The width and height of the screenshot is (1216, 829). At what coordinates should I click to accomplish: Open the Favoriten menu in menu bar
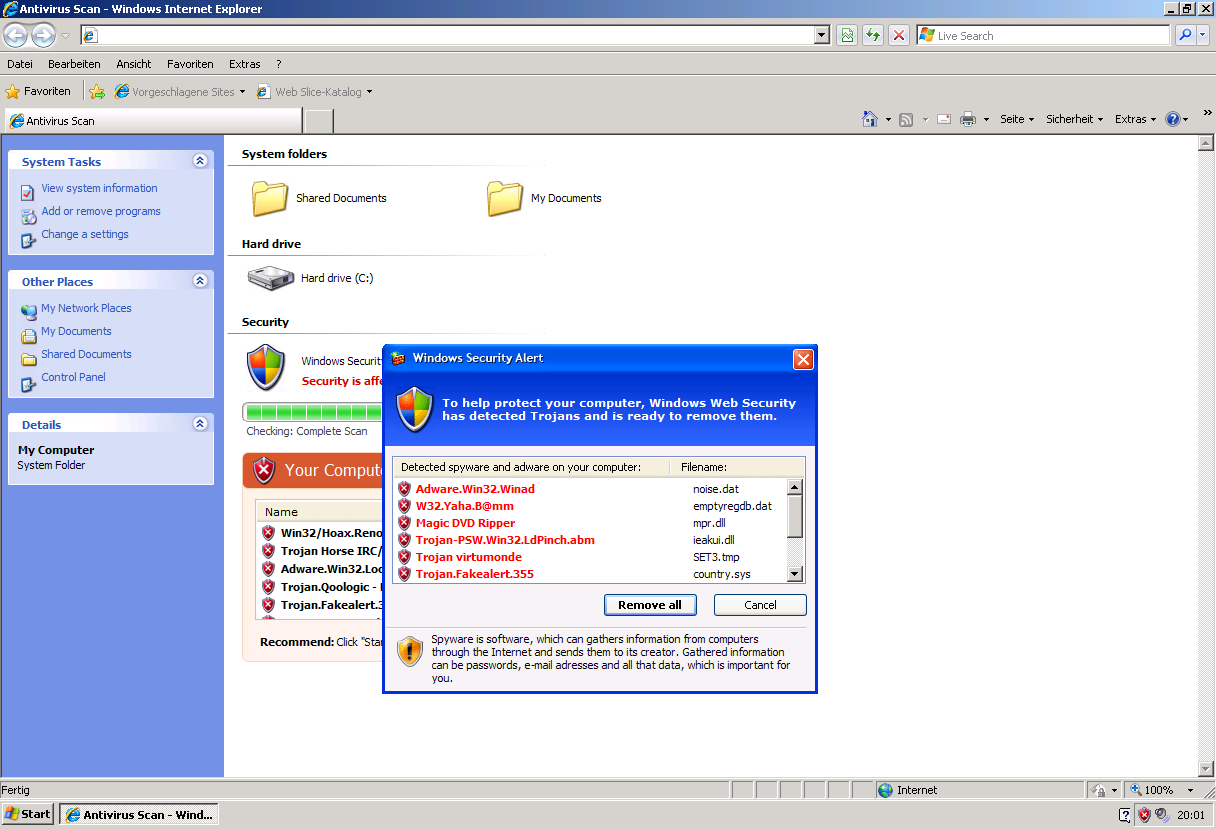pyautogui.click(x=190, y=64)
